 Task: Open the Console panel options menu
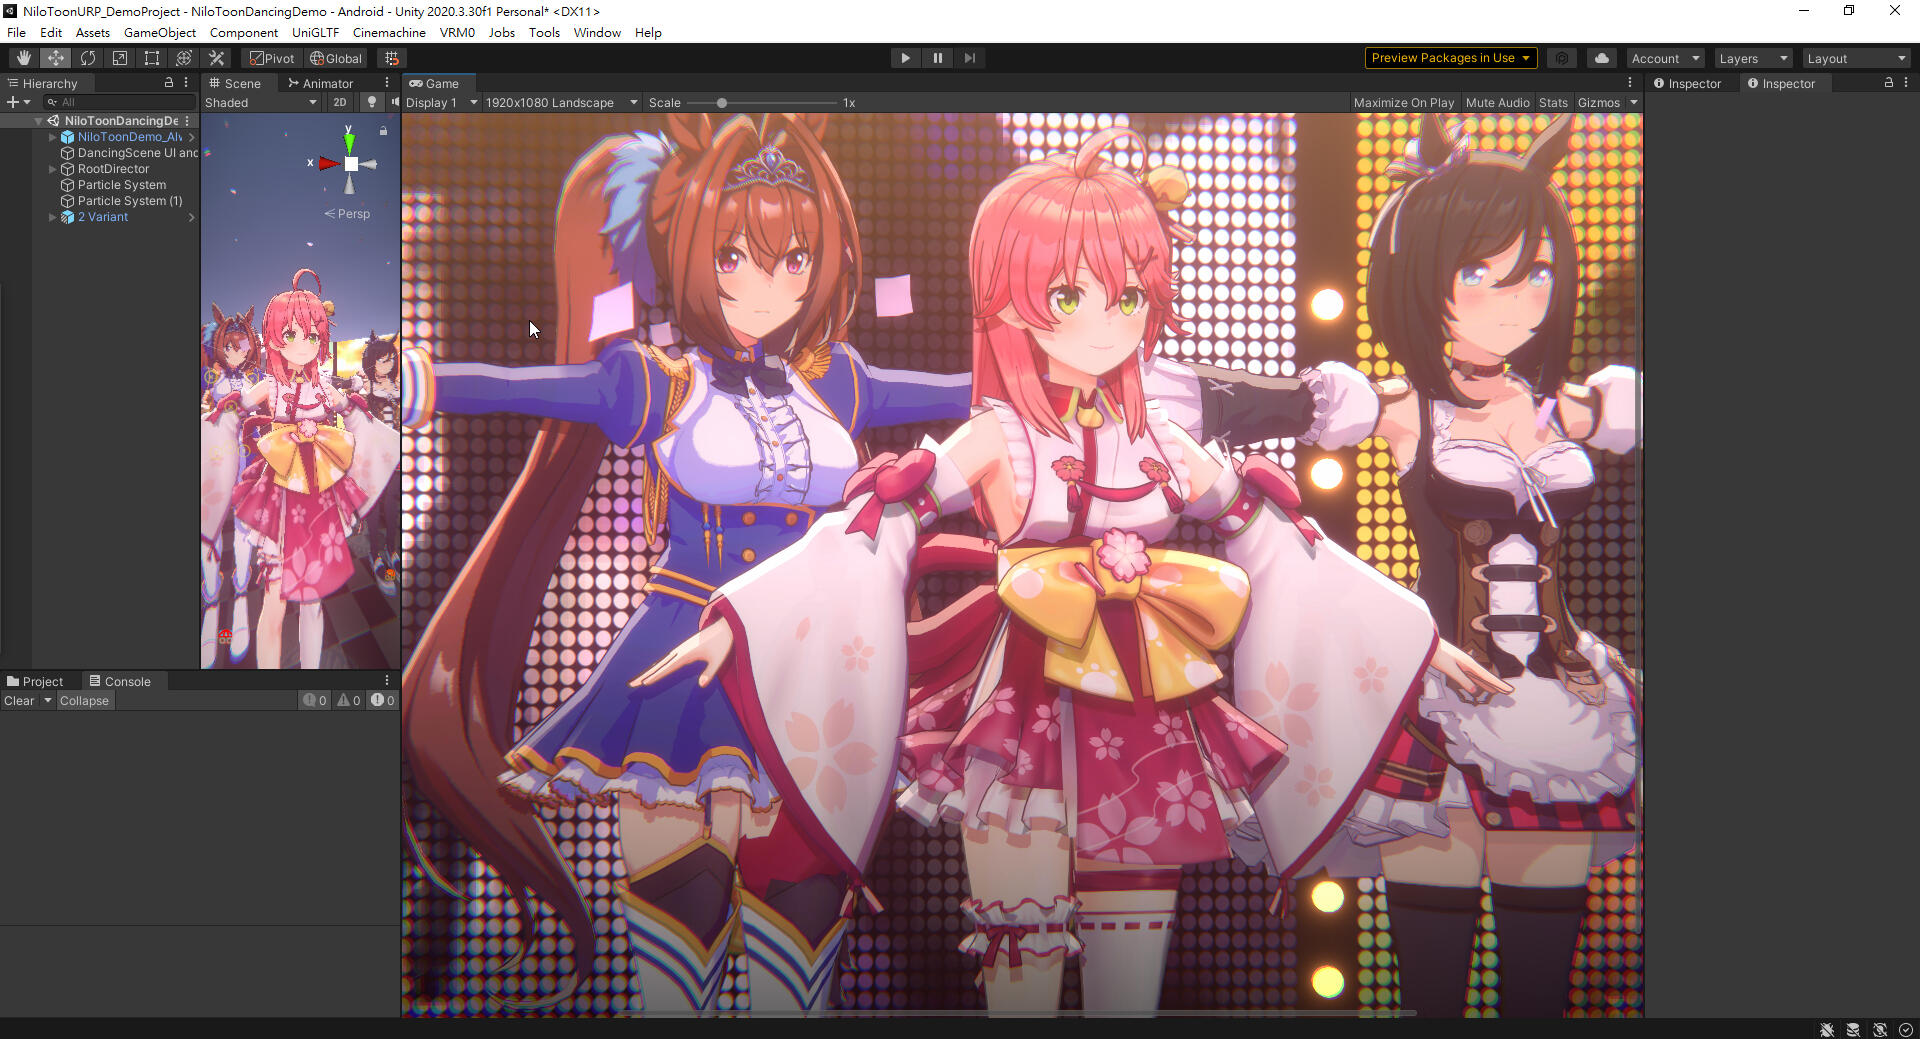(387, 681)
